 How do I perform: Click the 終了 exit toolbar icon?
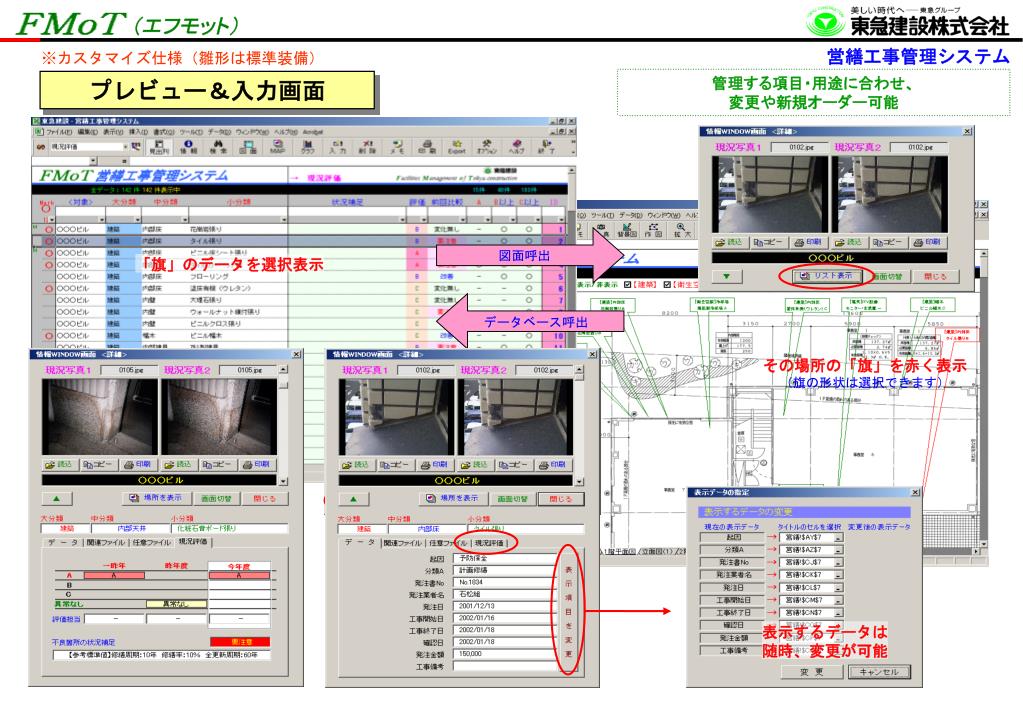[547, 146]
